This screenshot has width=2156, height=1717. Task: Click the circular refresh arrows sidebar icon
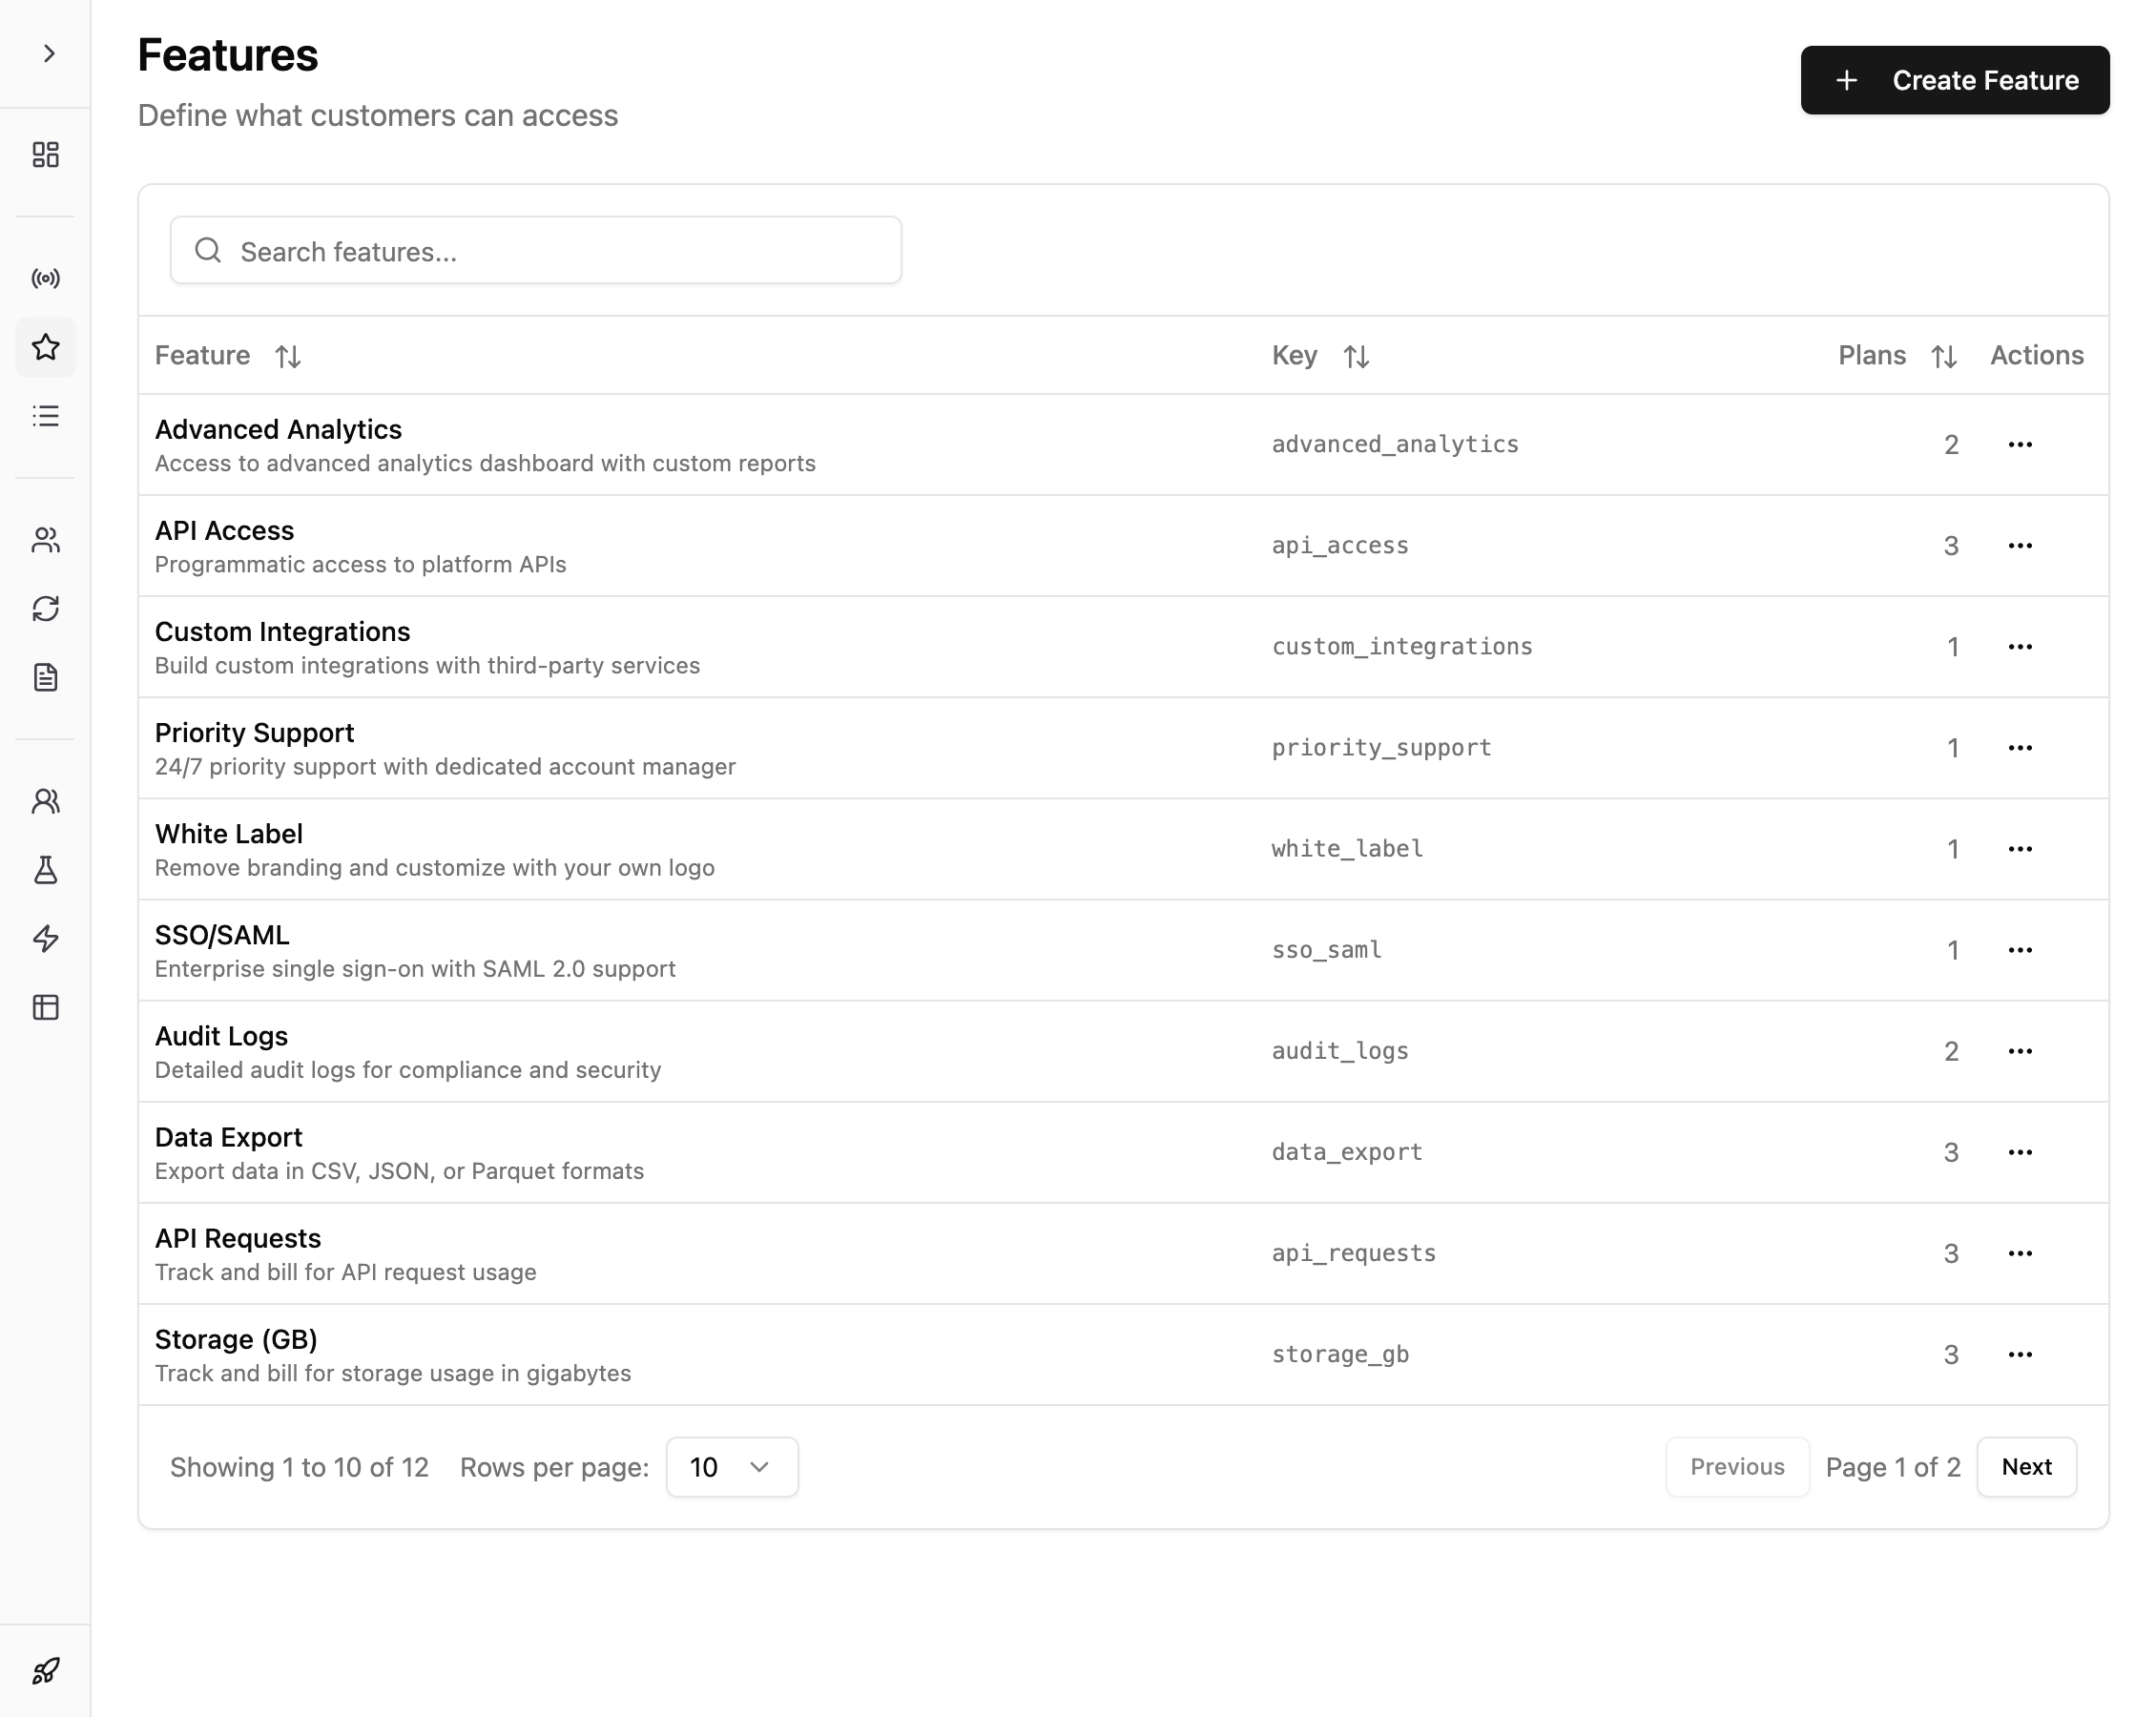46,609
